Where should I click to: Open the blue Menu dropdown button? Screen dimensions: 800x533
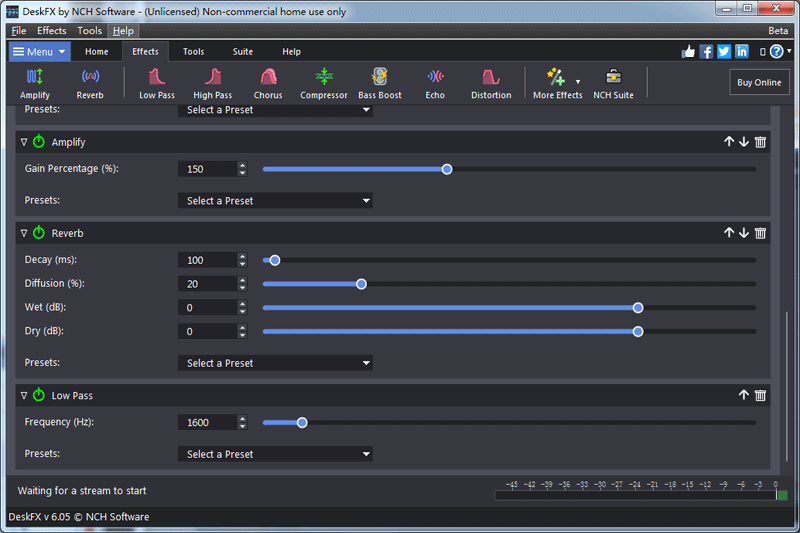coord(39,52)
